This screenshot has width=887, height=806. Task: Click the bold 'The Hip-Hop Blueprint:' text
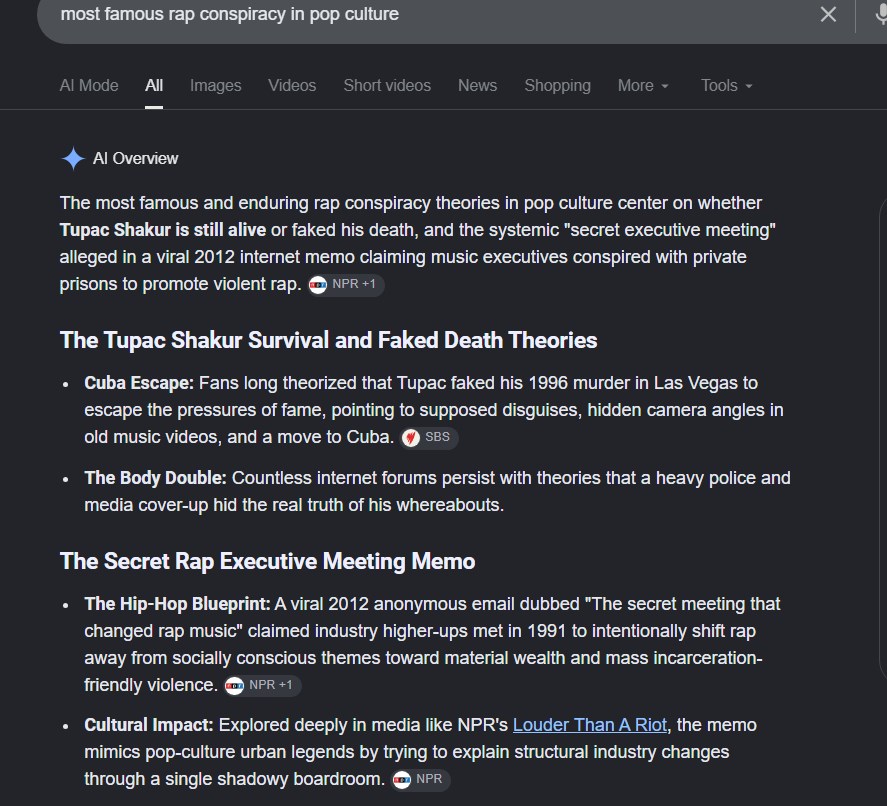(178, 604)
